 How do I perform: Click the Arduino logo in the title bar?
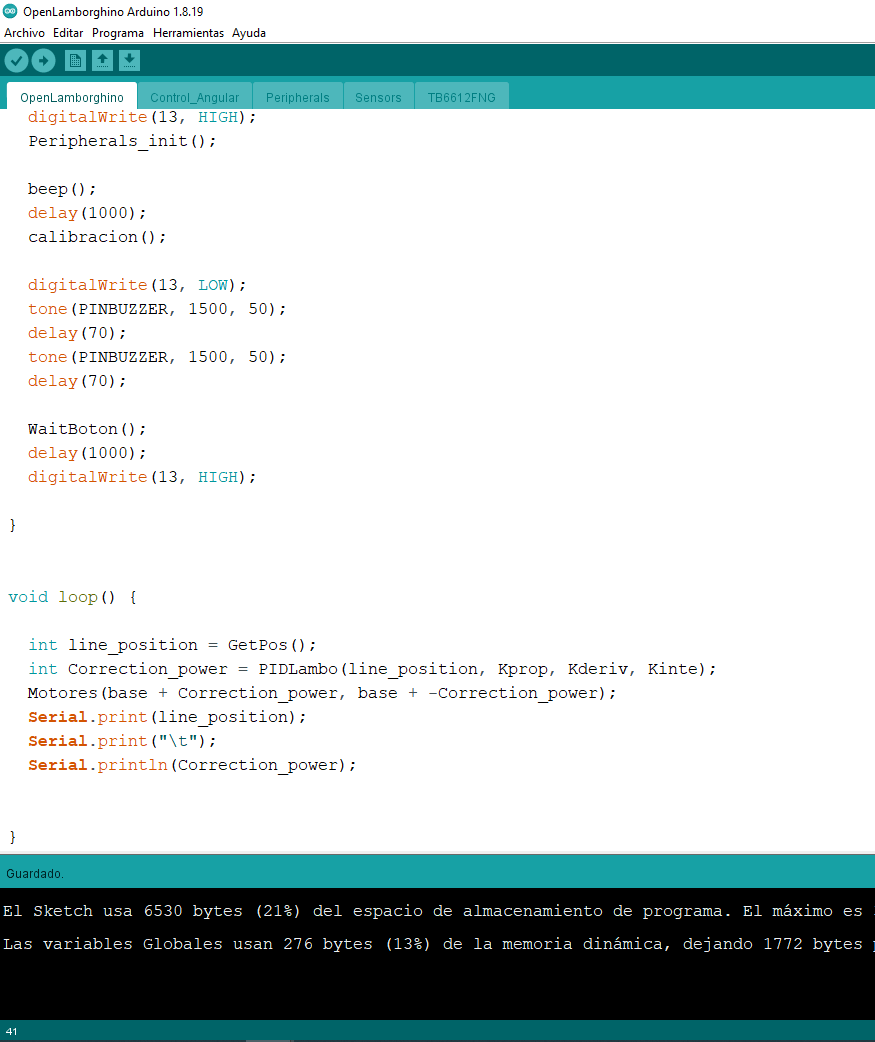[x=10, y=11]
